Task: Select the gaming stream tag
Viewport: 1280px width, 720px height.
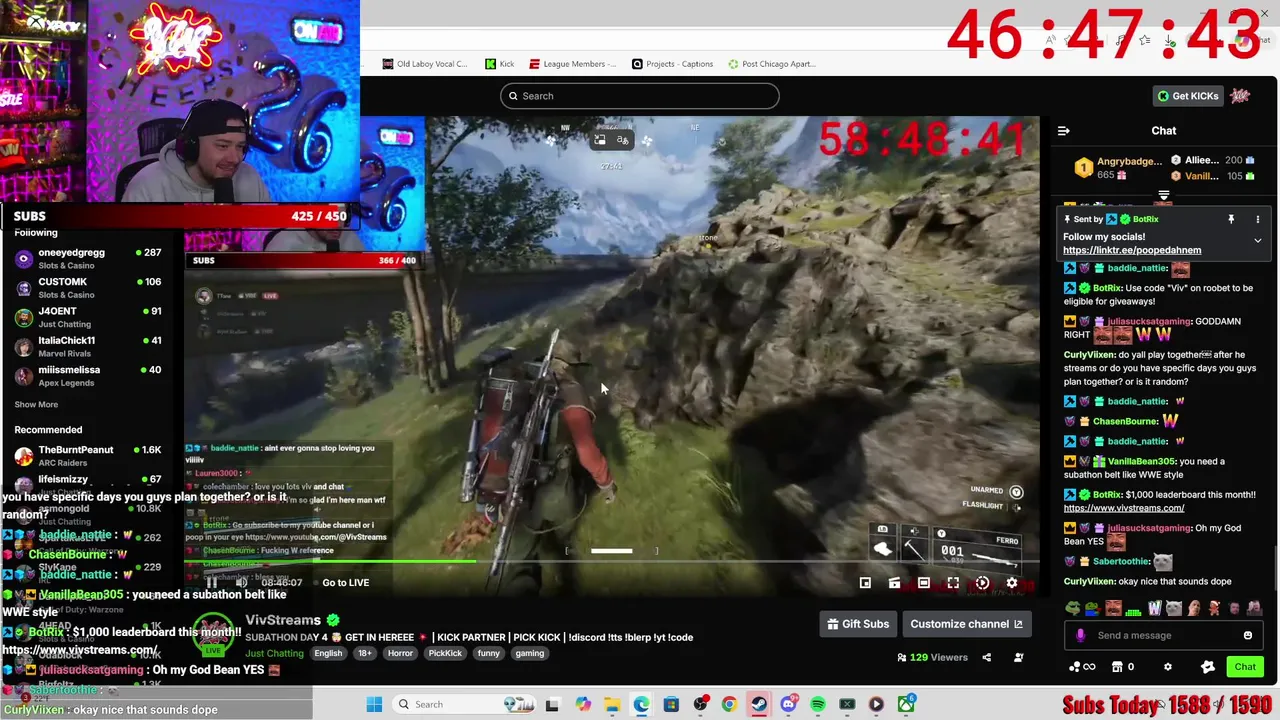Action: [530, 654]
